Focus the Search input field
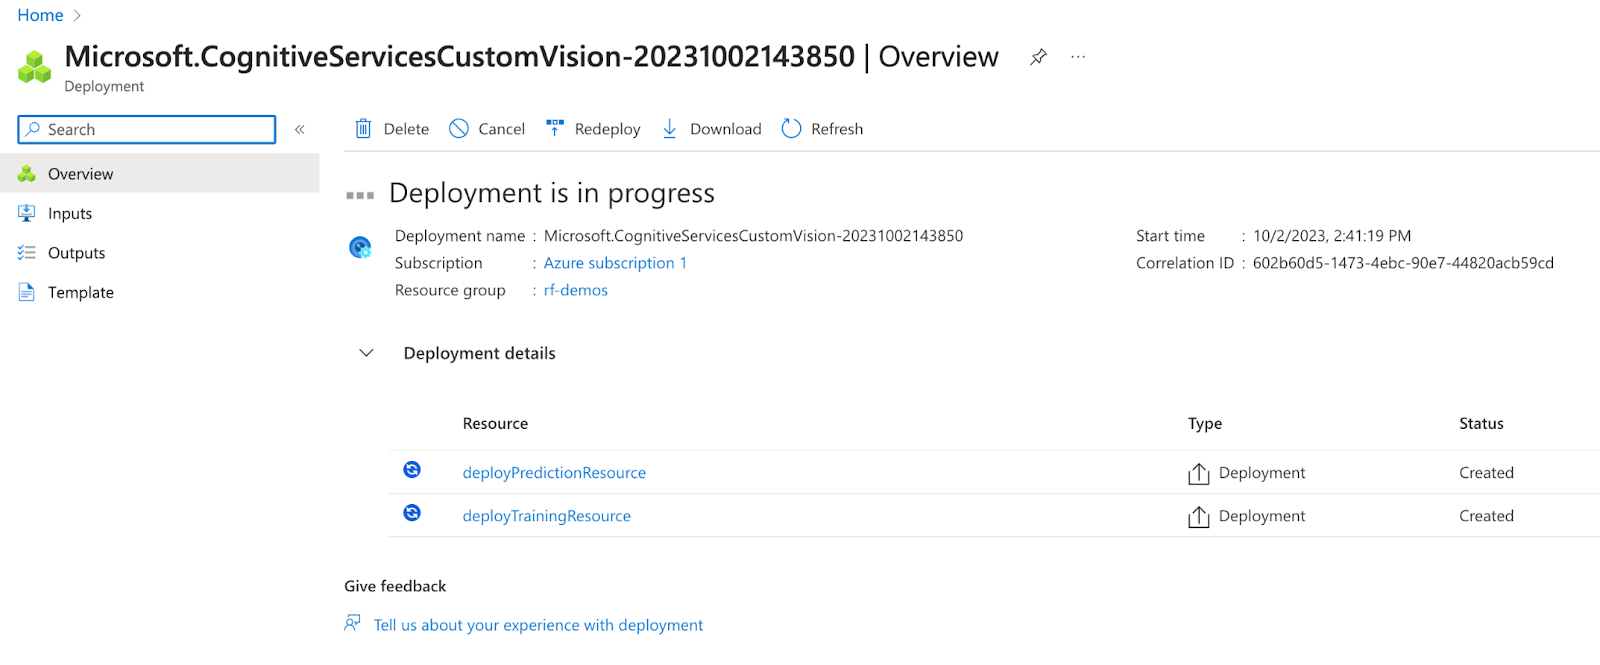 [147, 129]
